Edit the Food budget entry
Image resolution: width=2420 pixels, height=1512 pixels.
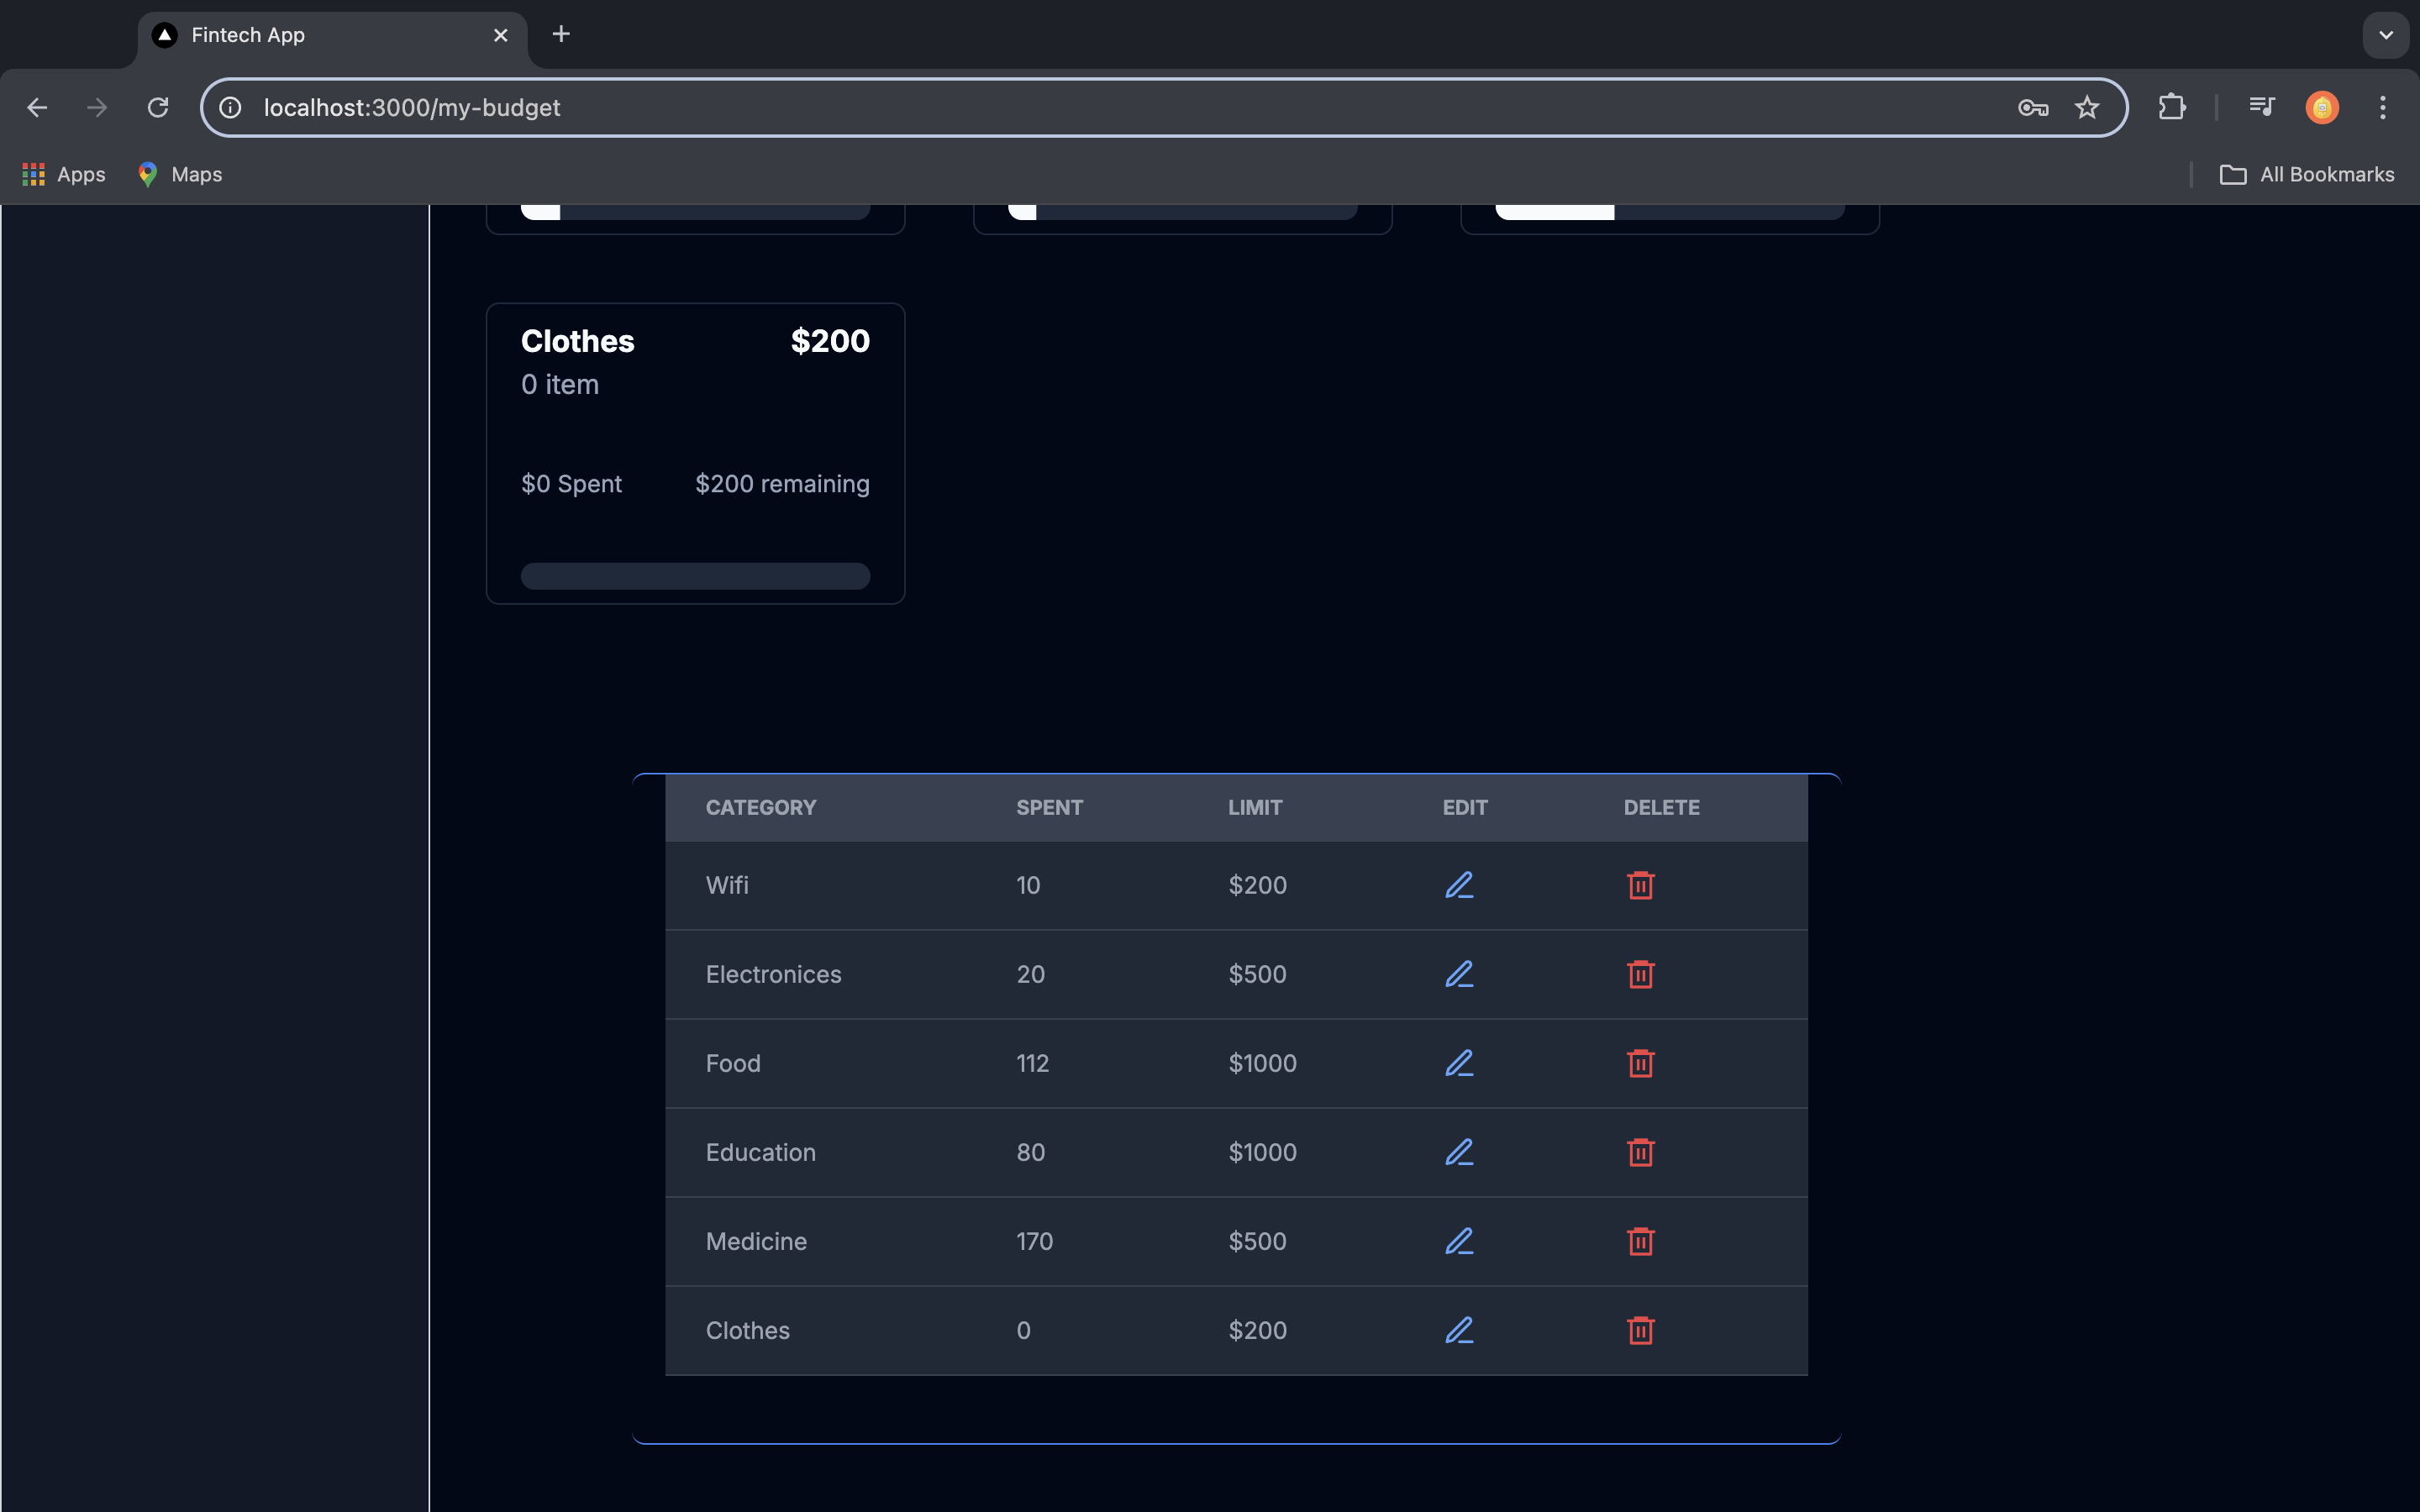click(1459, 1063)
